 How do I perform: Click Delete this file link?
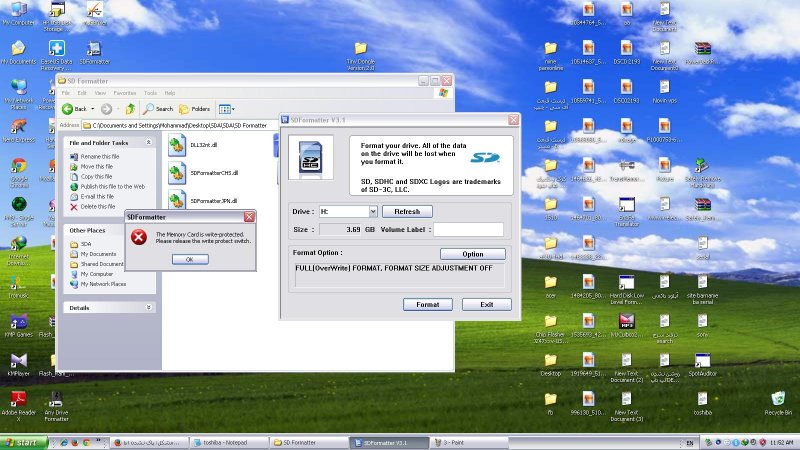(97, 207)
